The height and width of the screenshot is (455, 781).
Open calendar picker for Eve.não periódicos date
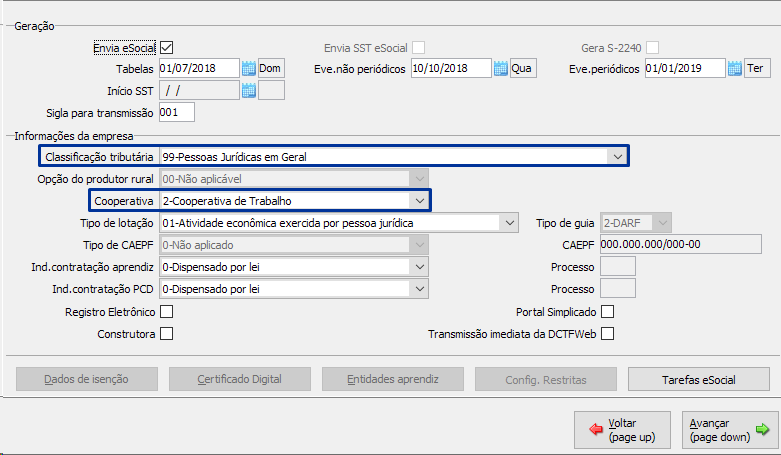coord(501,68)
